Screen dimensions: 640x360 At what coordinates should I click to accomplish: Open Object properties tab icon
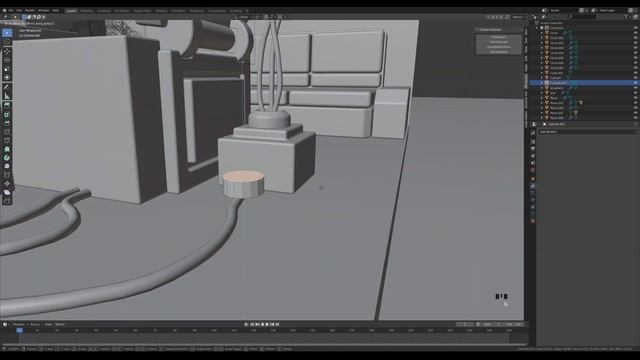click(x=533, y=178)
